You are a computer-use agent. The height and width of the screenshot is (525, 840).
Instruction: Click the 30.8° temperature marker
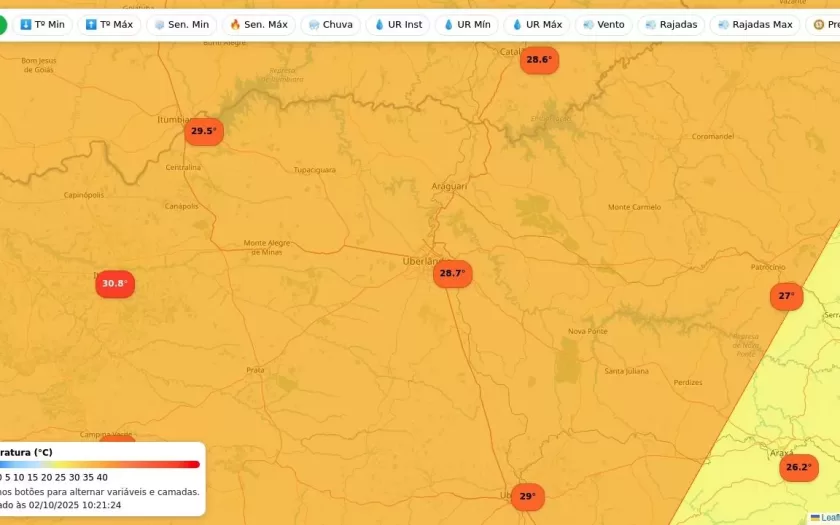114,283
